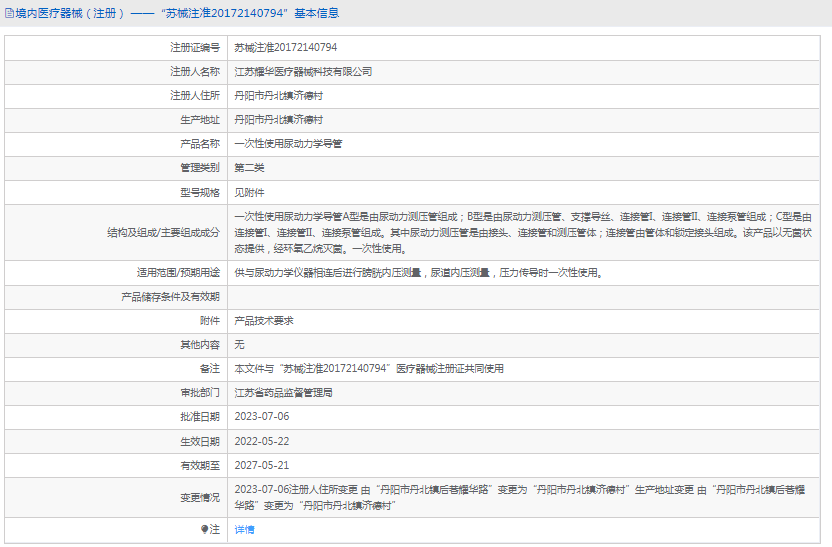Open the 详情 link in the 注 row
832x547 pixels.
(244, 529)
